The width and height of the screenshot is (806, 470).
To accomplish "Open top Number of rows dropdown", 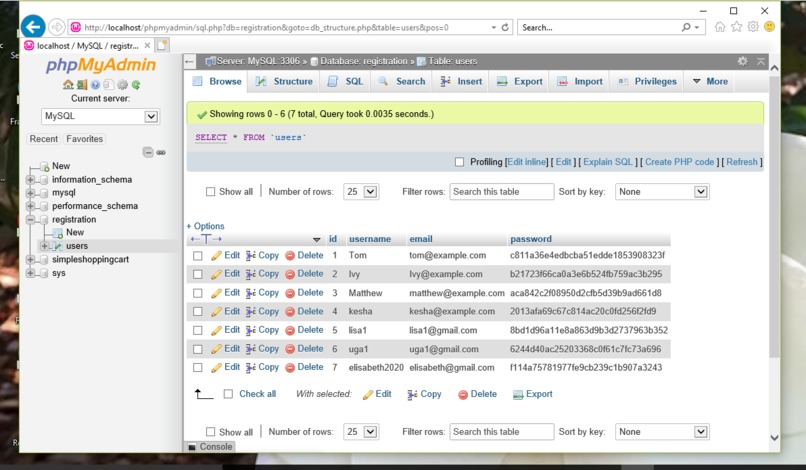I will click(x=361, y=192).
